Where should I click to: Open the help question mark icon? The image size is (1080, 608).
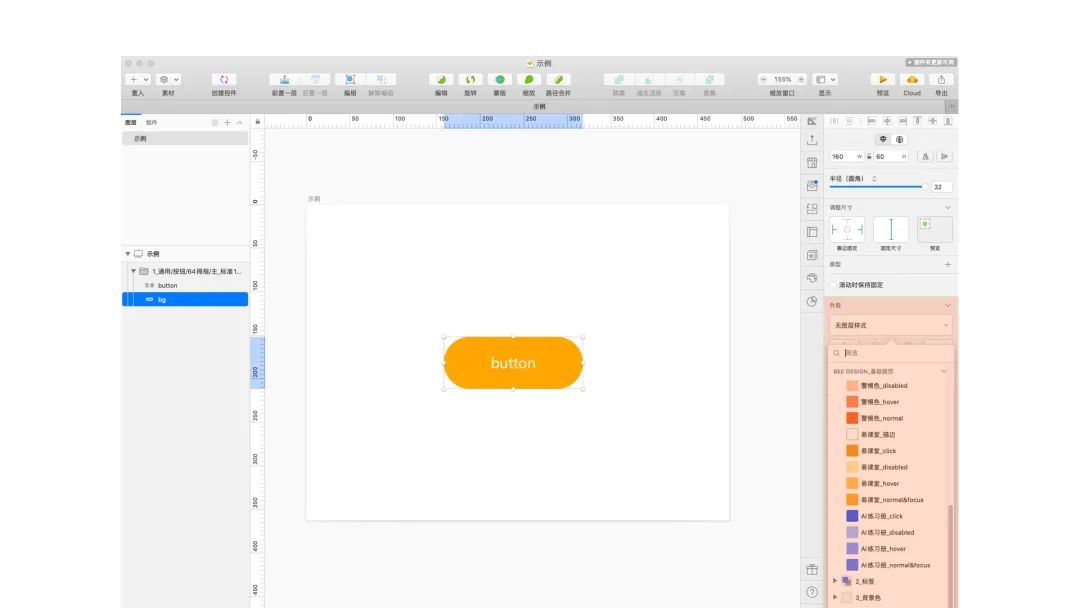[x=812, y=592]
